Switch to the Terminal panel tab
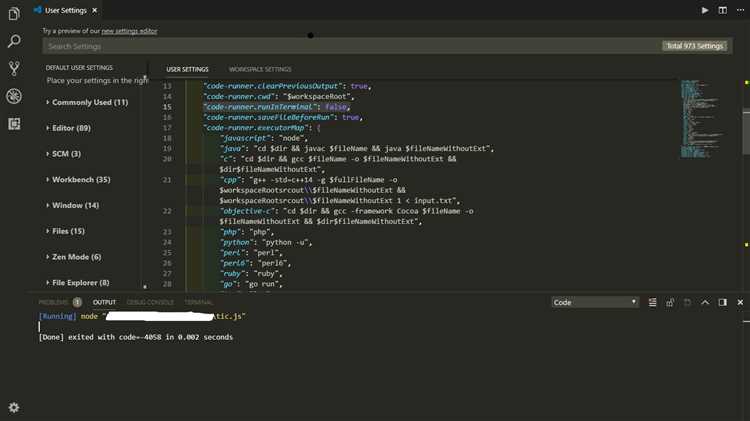The height and width of the screenshot is (421, 750). [199, 302]
